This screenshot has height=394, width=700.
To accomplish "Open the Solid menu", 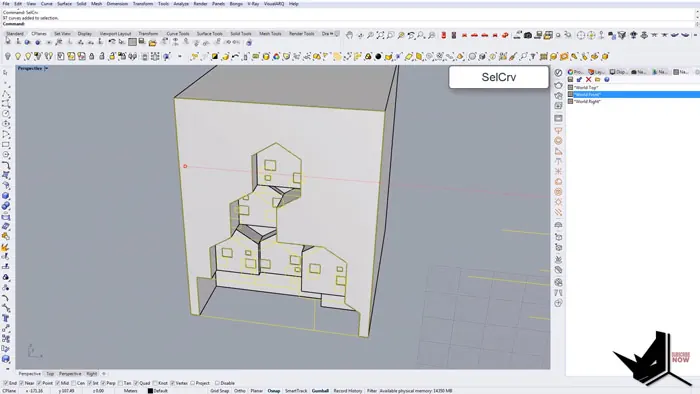I will pos(81,4).
